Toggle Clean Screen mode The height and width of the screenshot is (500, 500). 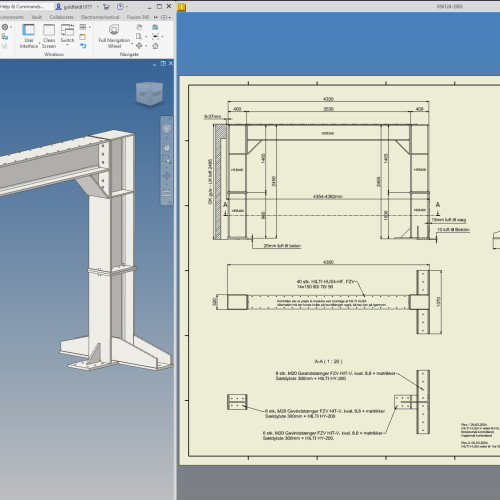49,36
